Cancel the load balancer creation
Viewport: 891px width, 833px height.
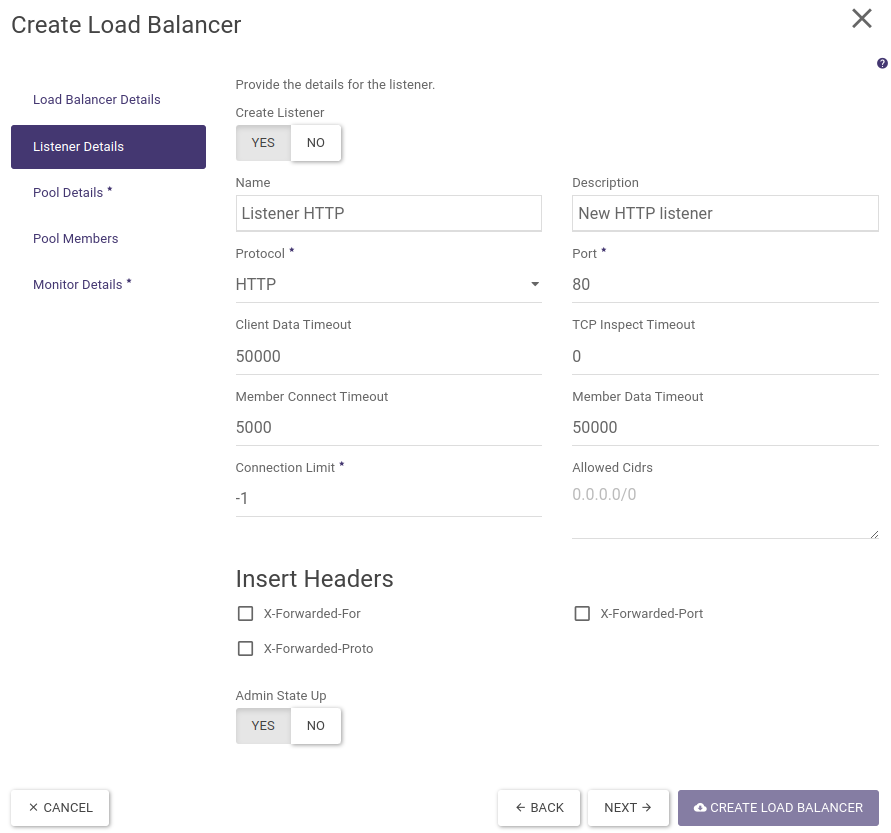pos(60,808)
